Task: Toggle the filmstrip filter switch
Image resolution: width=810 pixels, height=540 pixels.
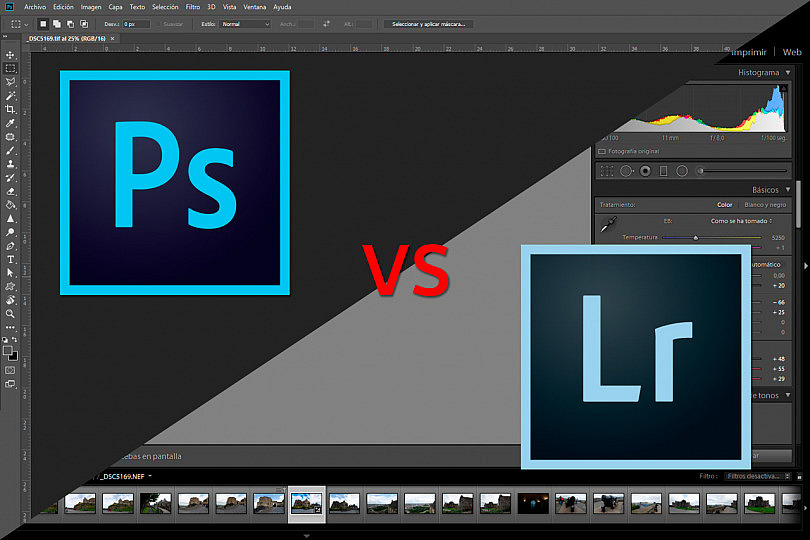Action: pos(799,476)
